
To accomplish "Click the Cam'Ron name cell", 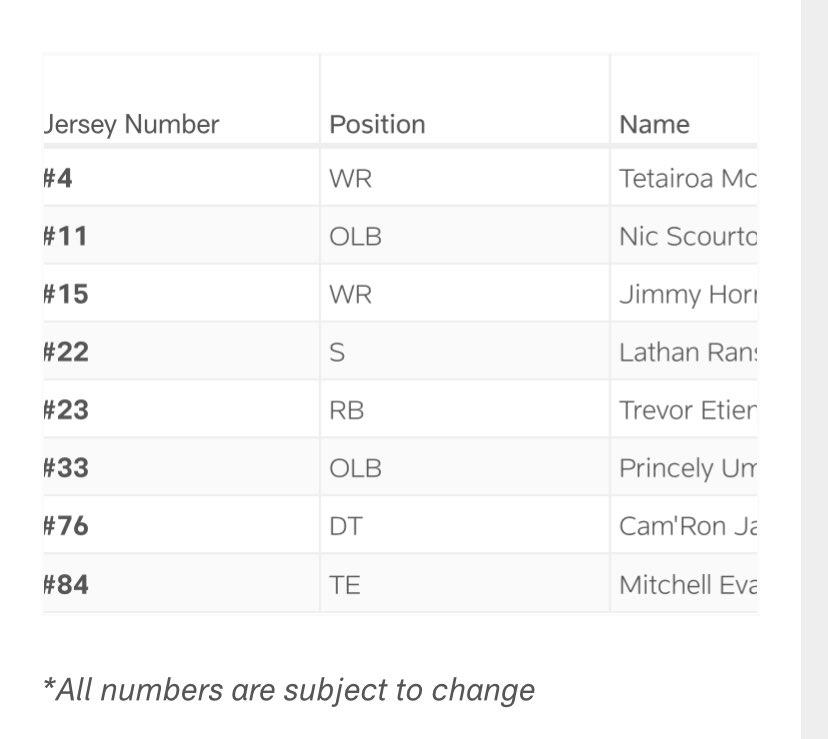I will point(684,526).
